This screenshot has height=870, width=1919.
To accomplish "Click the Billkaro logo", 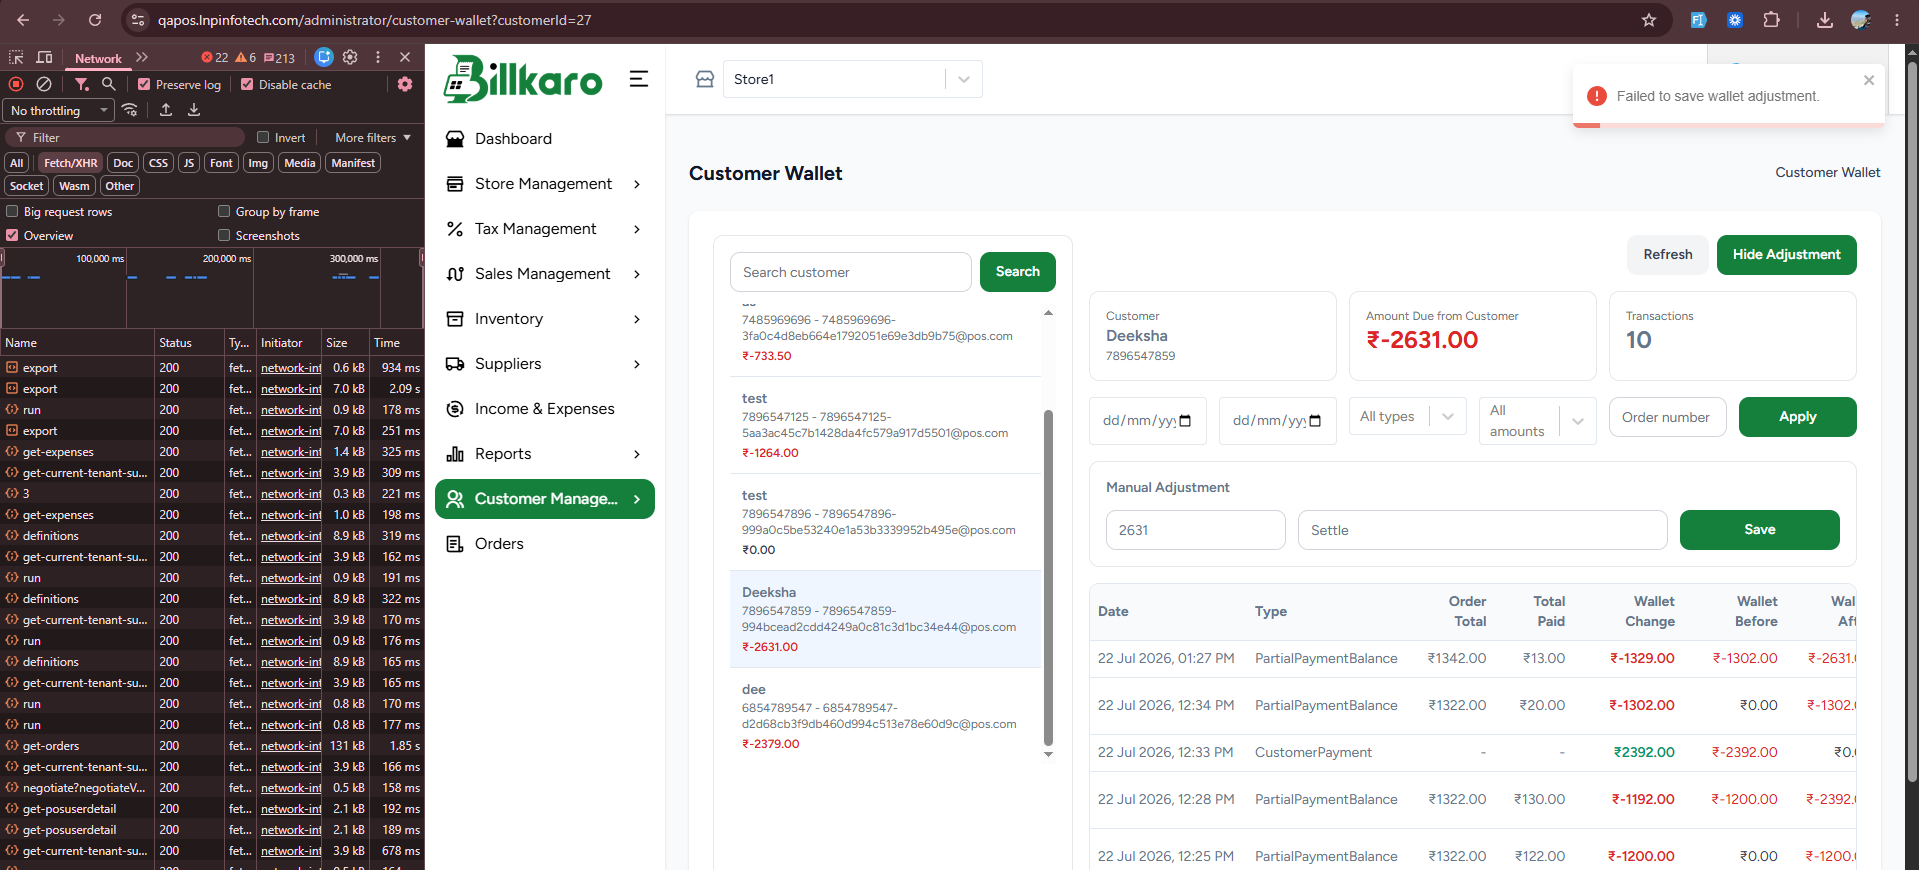I will click(x=523, y=79).
